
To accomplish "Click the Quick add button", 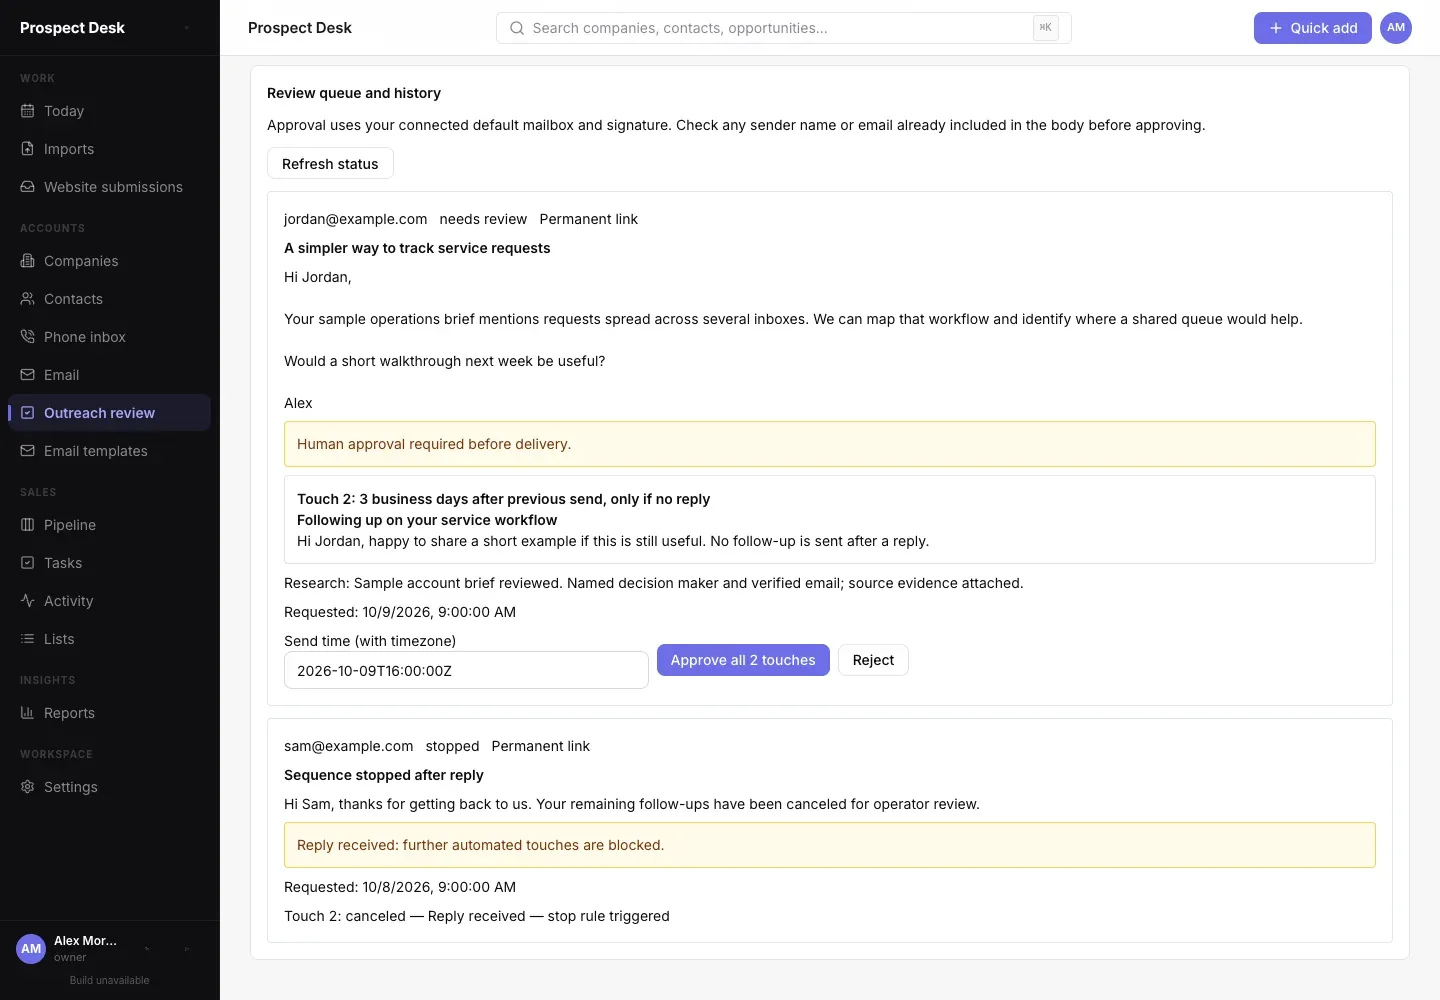I will (x=1313, y=28).
